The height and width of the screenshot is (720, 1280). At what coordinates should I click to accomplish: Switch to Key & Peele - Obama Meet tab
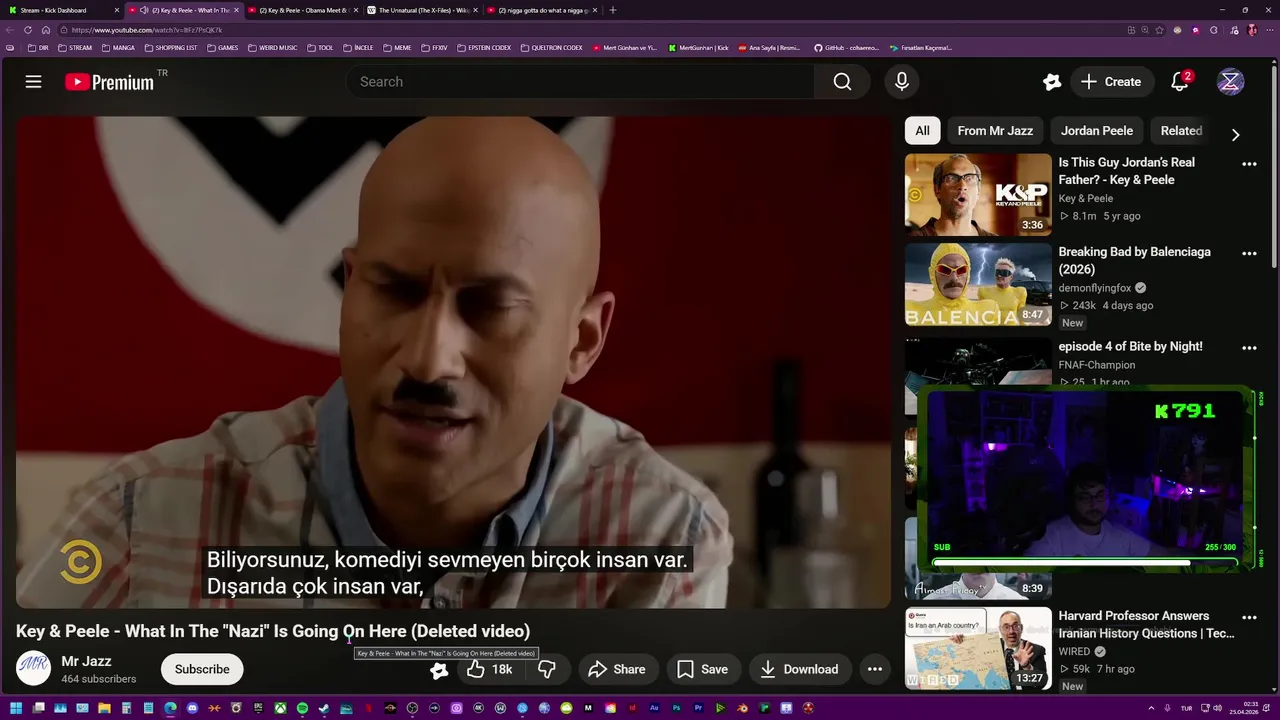point(302,10)
